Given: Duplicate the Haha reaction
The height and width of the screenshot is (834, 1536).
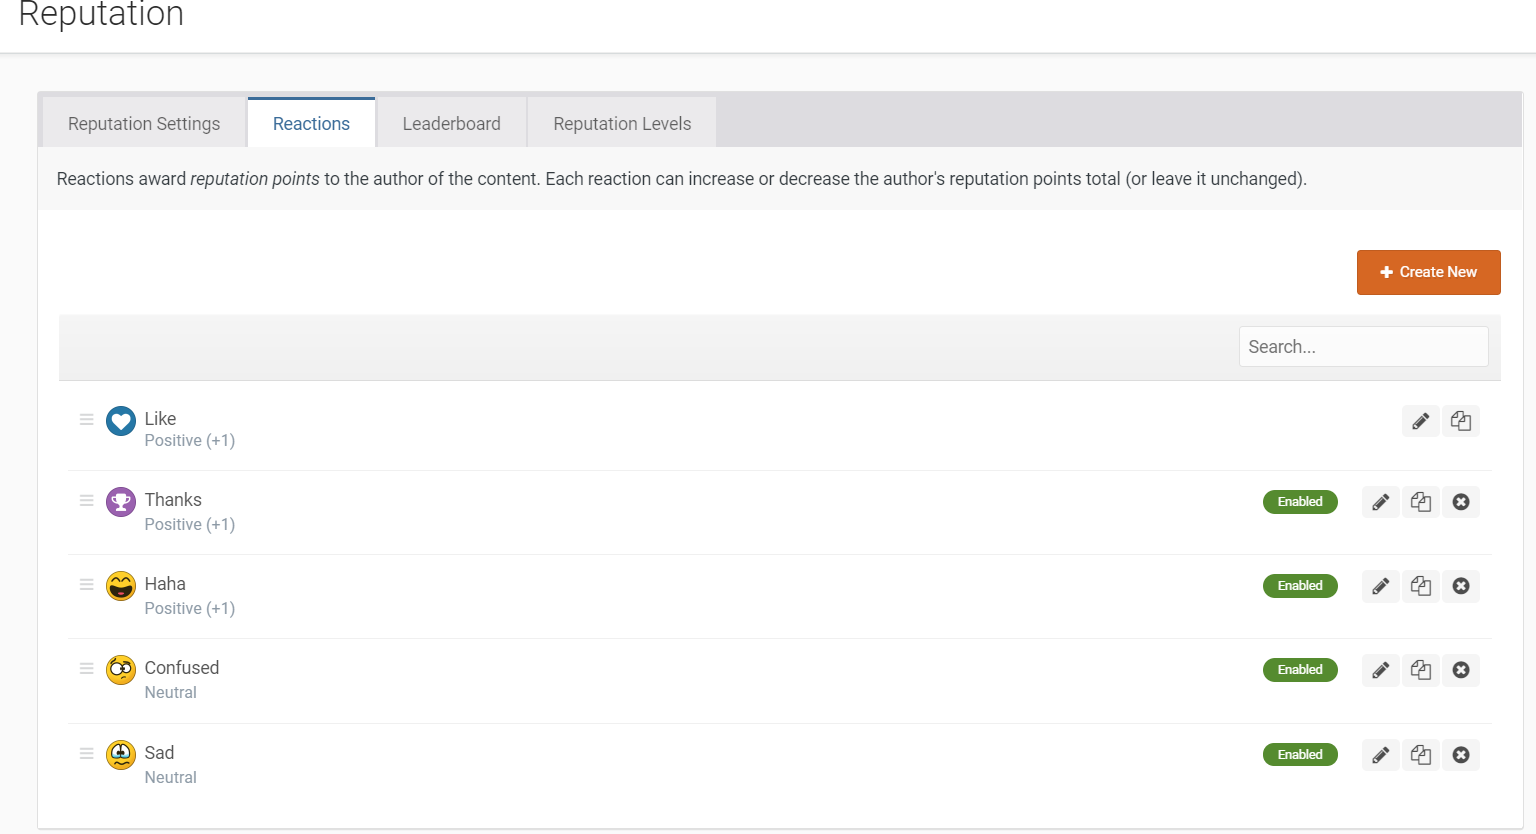Looking at the screenshot, I should (x=1420, y=586).
